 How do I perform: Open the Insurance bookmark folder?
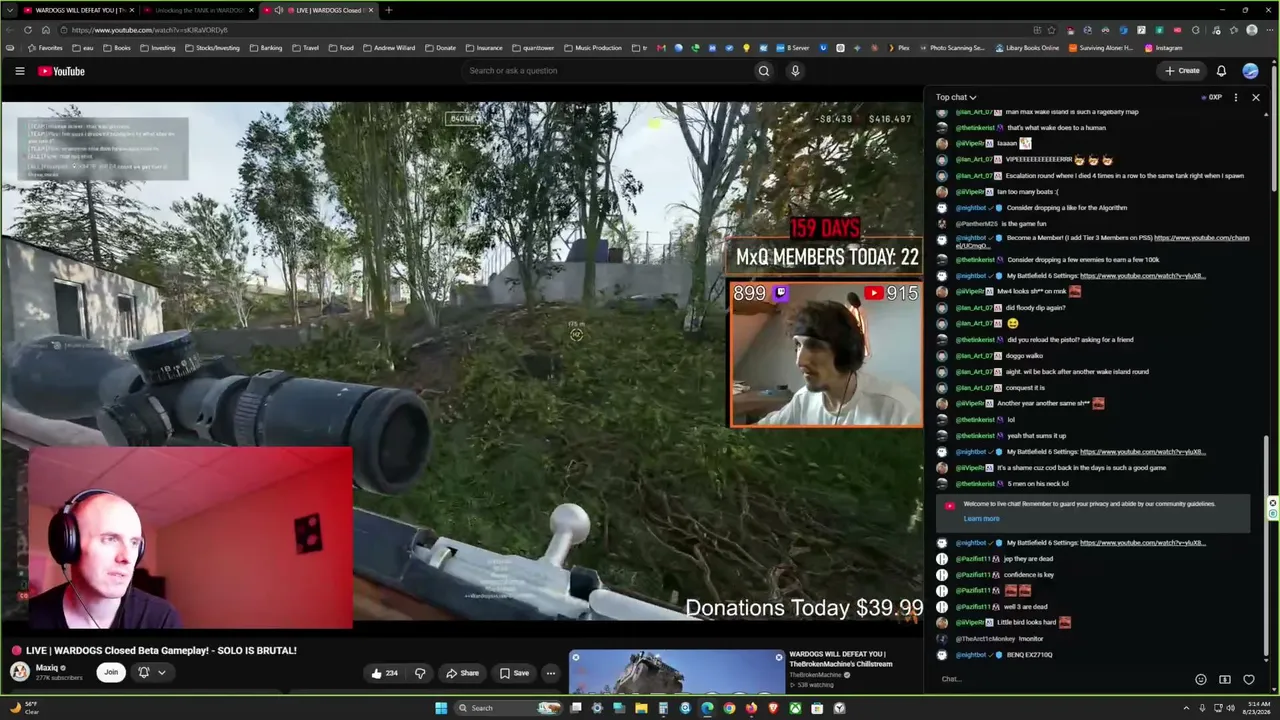tap(484, 48)
